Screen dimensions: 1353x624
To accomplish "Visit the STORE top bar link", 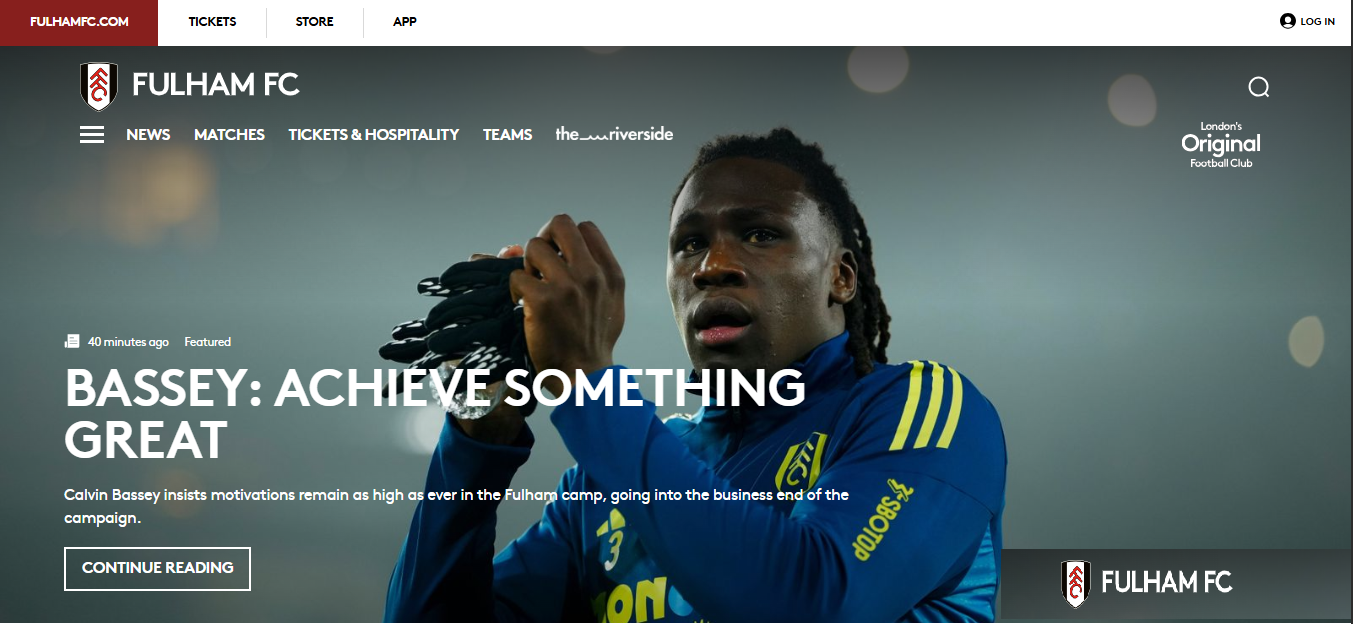I will (x=315, y=22).
